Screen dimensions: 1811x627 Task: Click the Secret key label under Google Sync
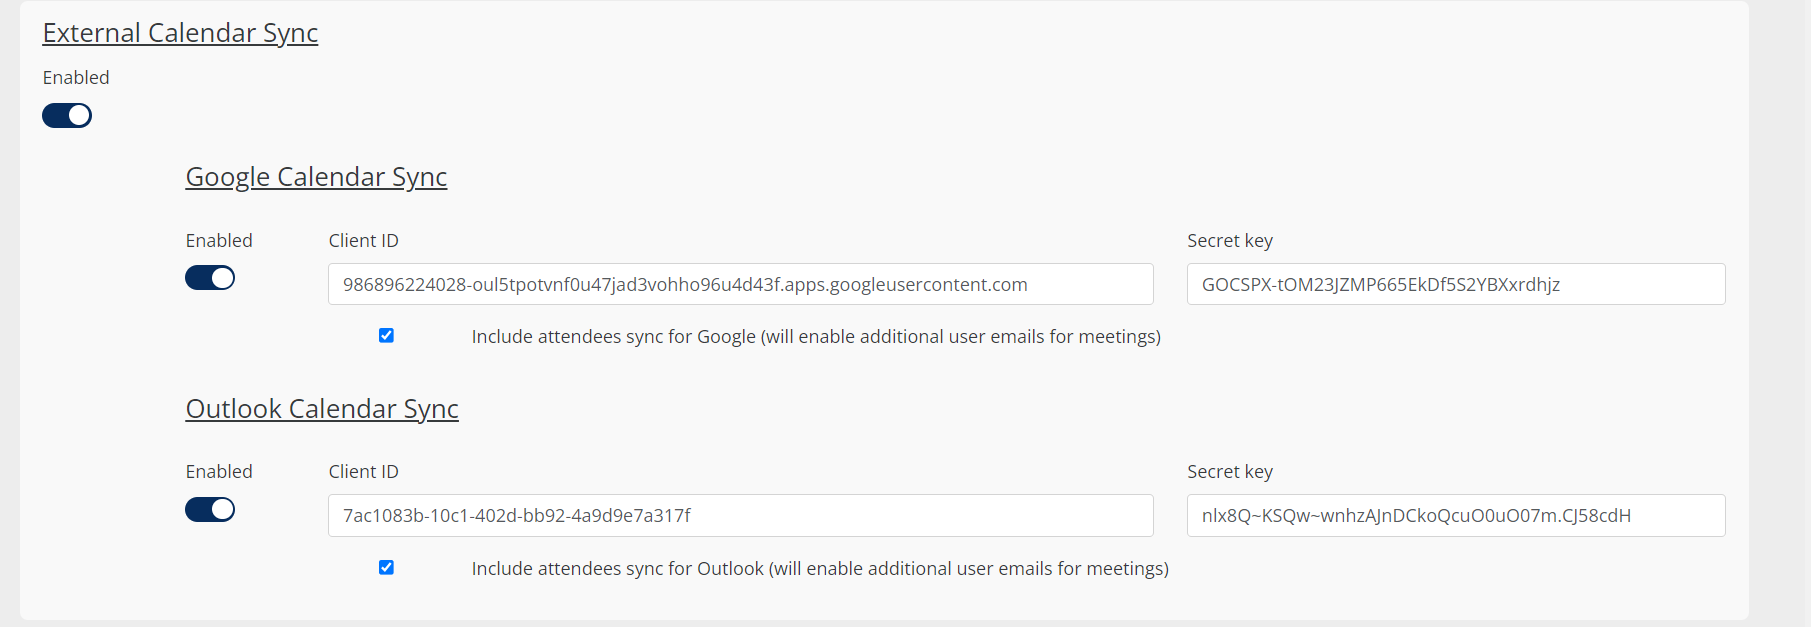(1229, 241)
